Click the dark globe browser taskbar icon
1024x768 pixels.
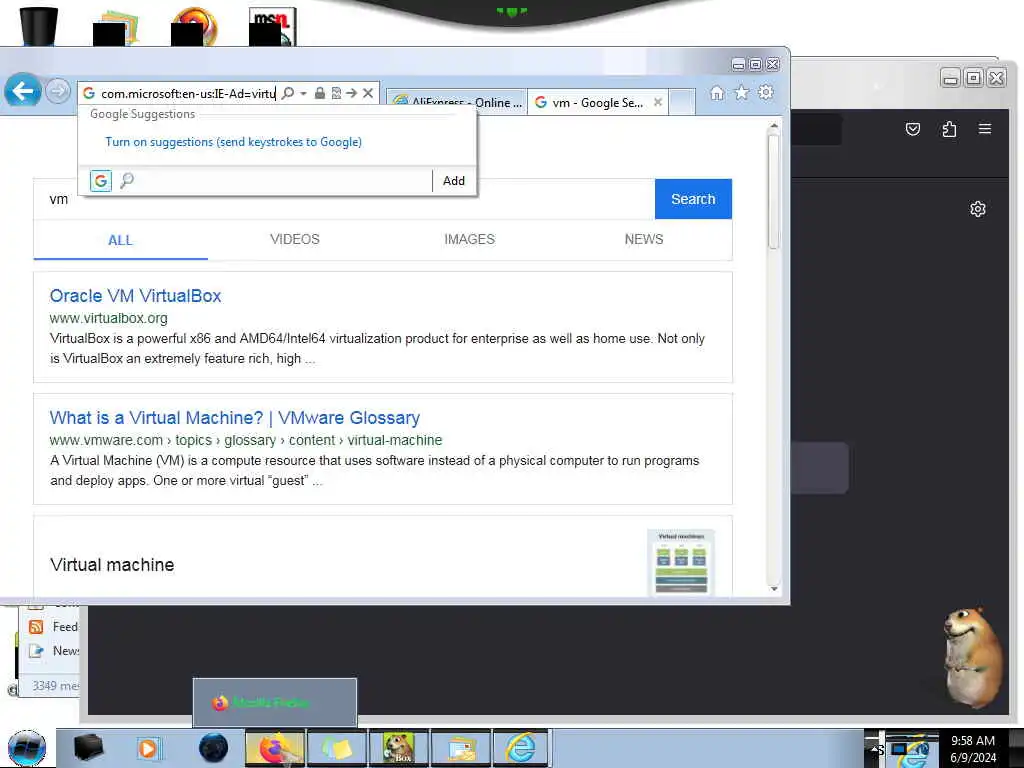(x=213, y=748)
